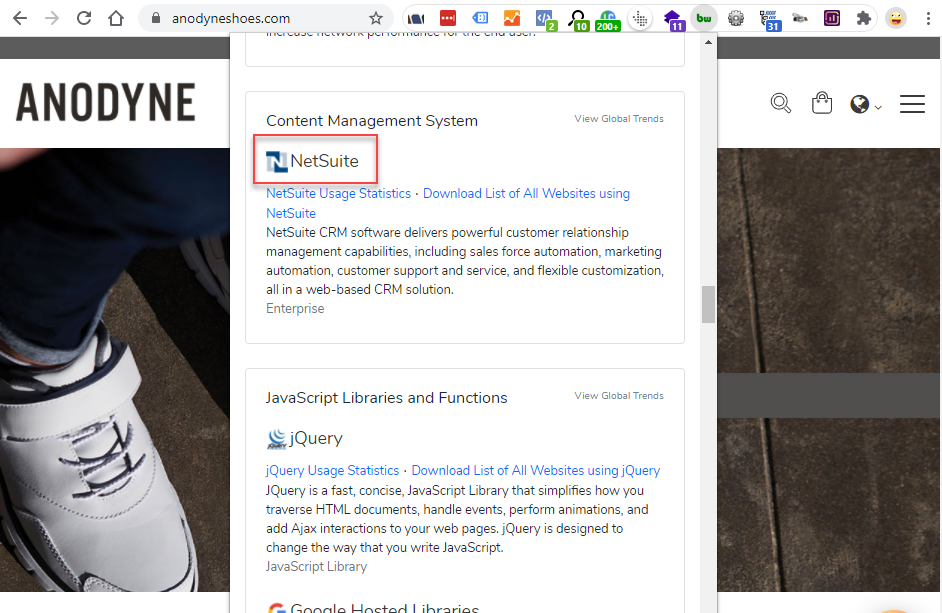The image size is (942, 613).
Task: Click the popup's vertical scrollbar thumb
Action: tap(708, 304)
